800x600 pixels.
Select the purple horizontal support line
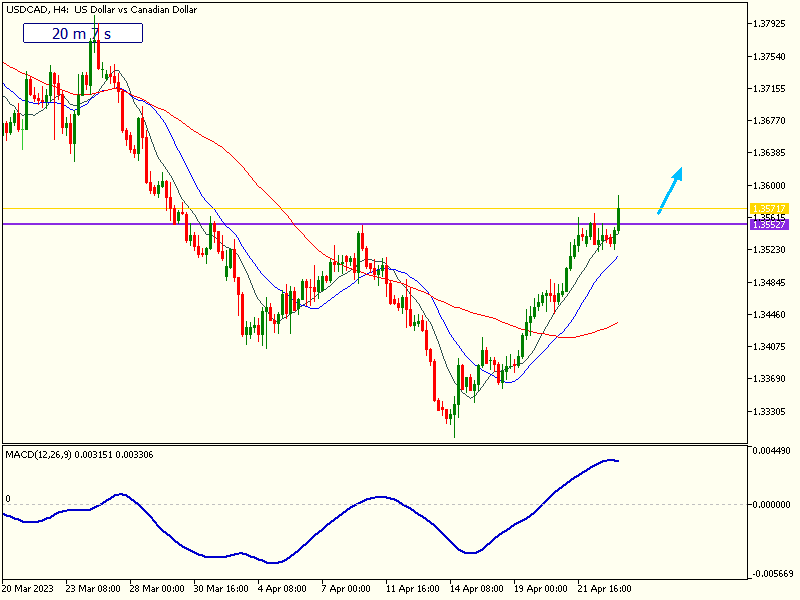point(300,224)
